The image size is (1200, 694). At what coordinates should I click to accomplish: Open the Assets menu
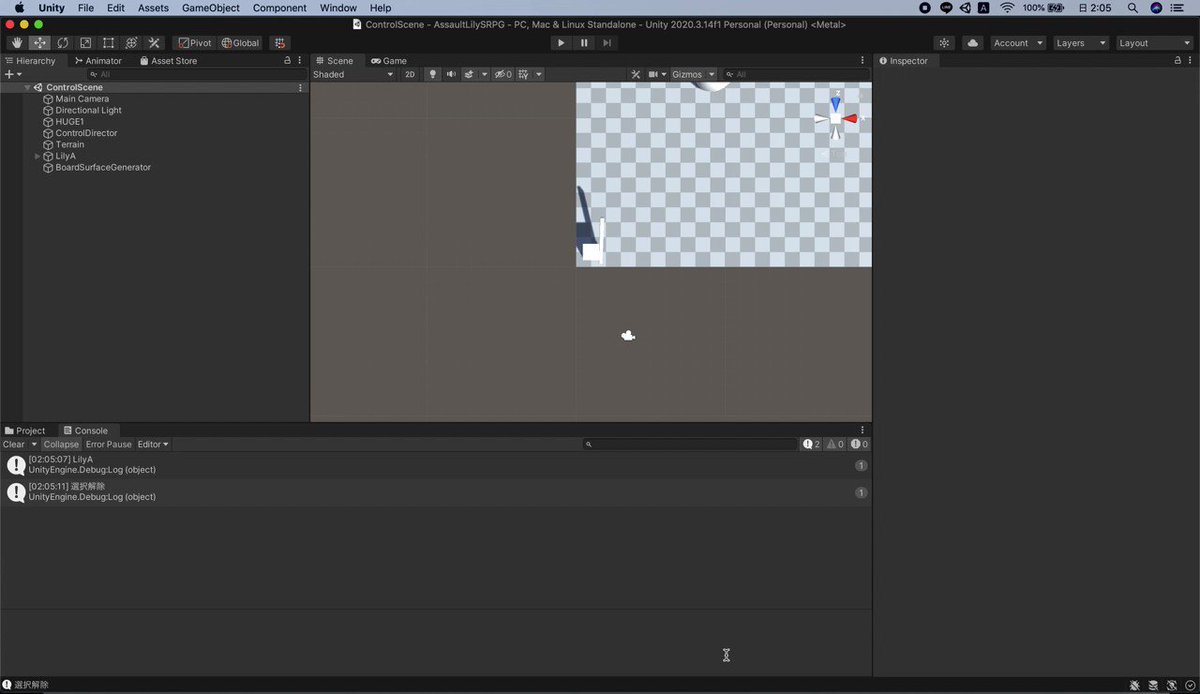click(x=153, y=7)
